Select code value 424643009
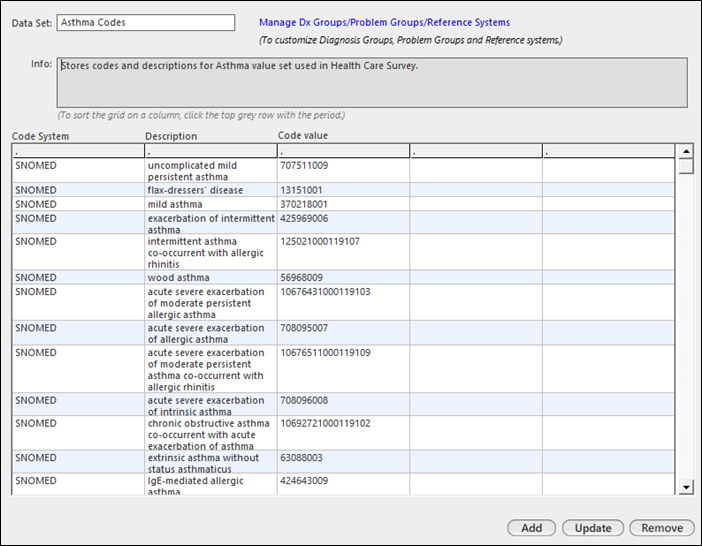 coord(343,485)
